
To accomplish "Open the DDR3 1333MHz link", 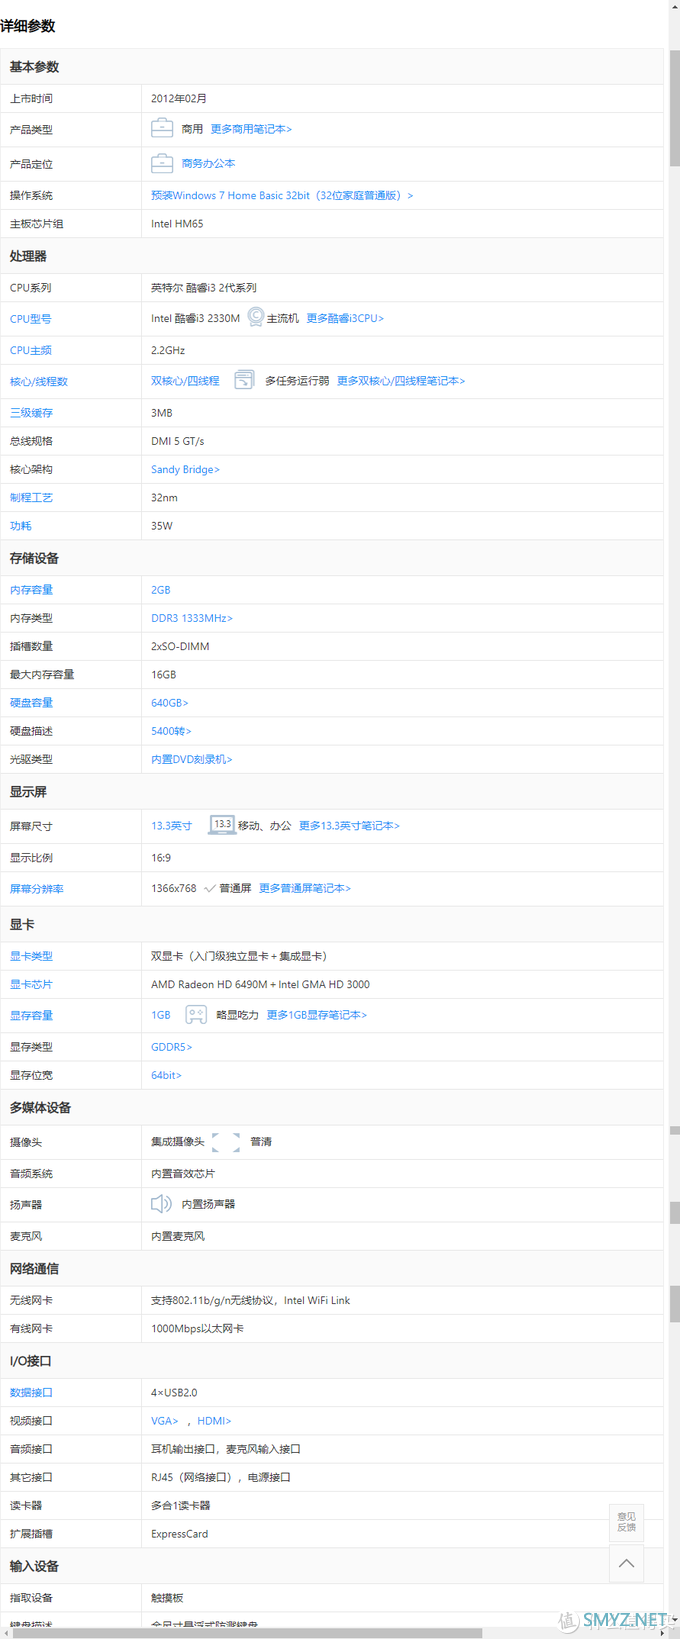I will click(192, 618).
